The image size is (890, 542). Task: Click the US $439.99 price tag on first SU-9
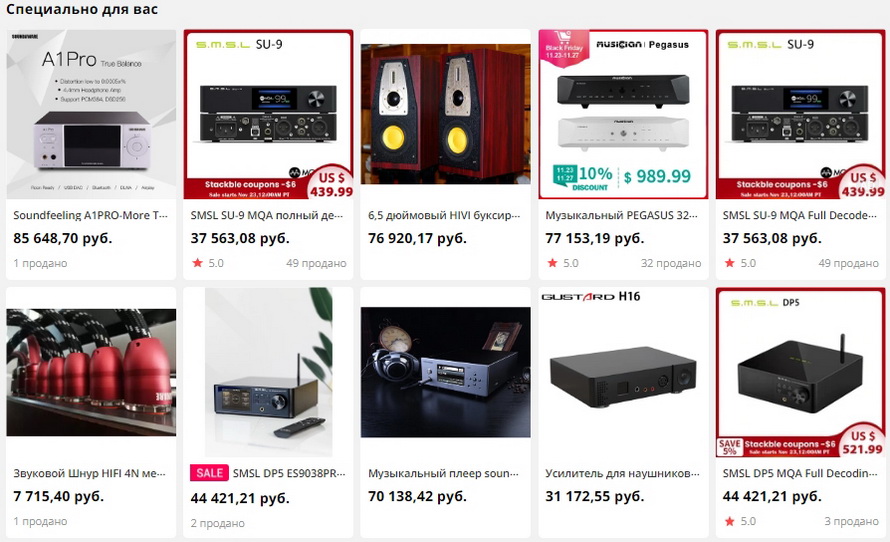pos(331,184)
